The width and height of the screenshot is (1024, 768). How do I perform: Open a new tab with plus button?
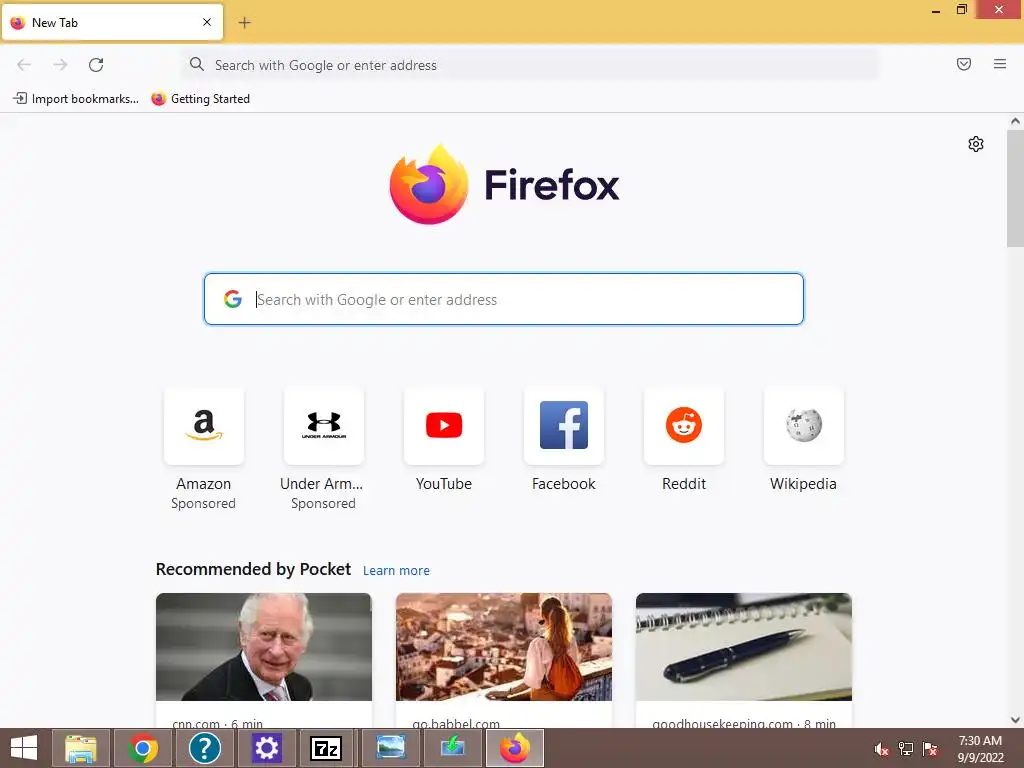[x=244, y=23]
